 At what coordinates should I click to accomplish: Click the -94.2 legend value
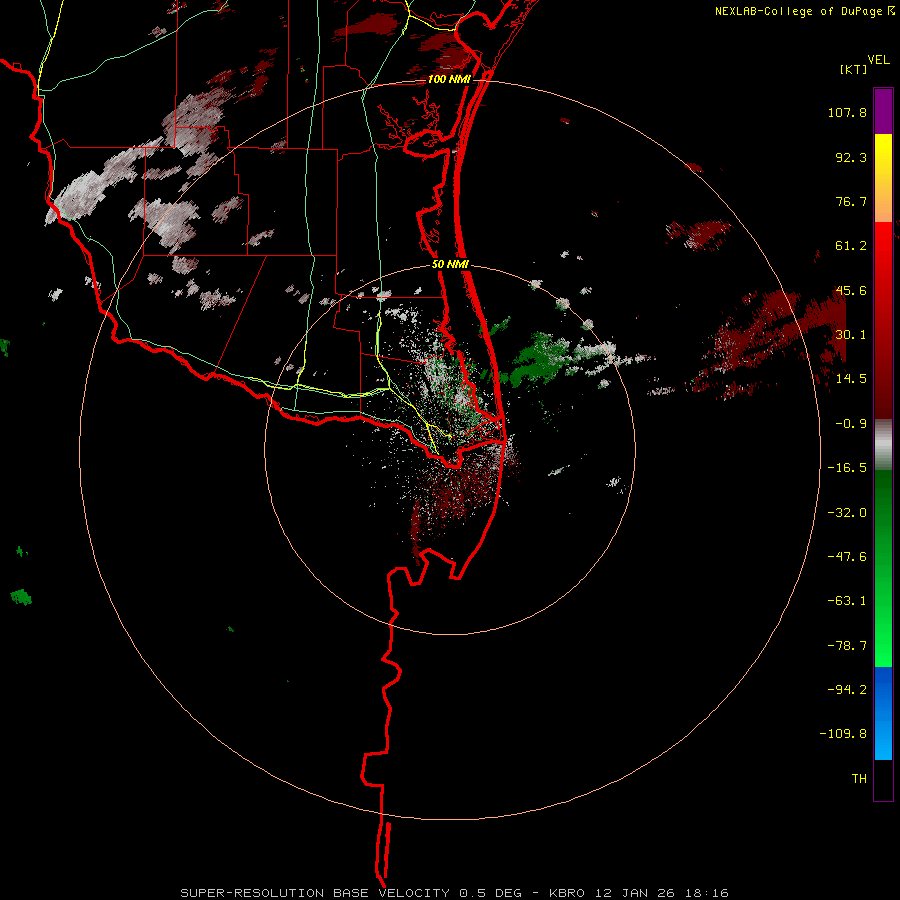coord(847,690)
